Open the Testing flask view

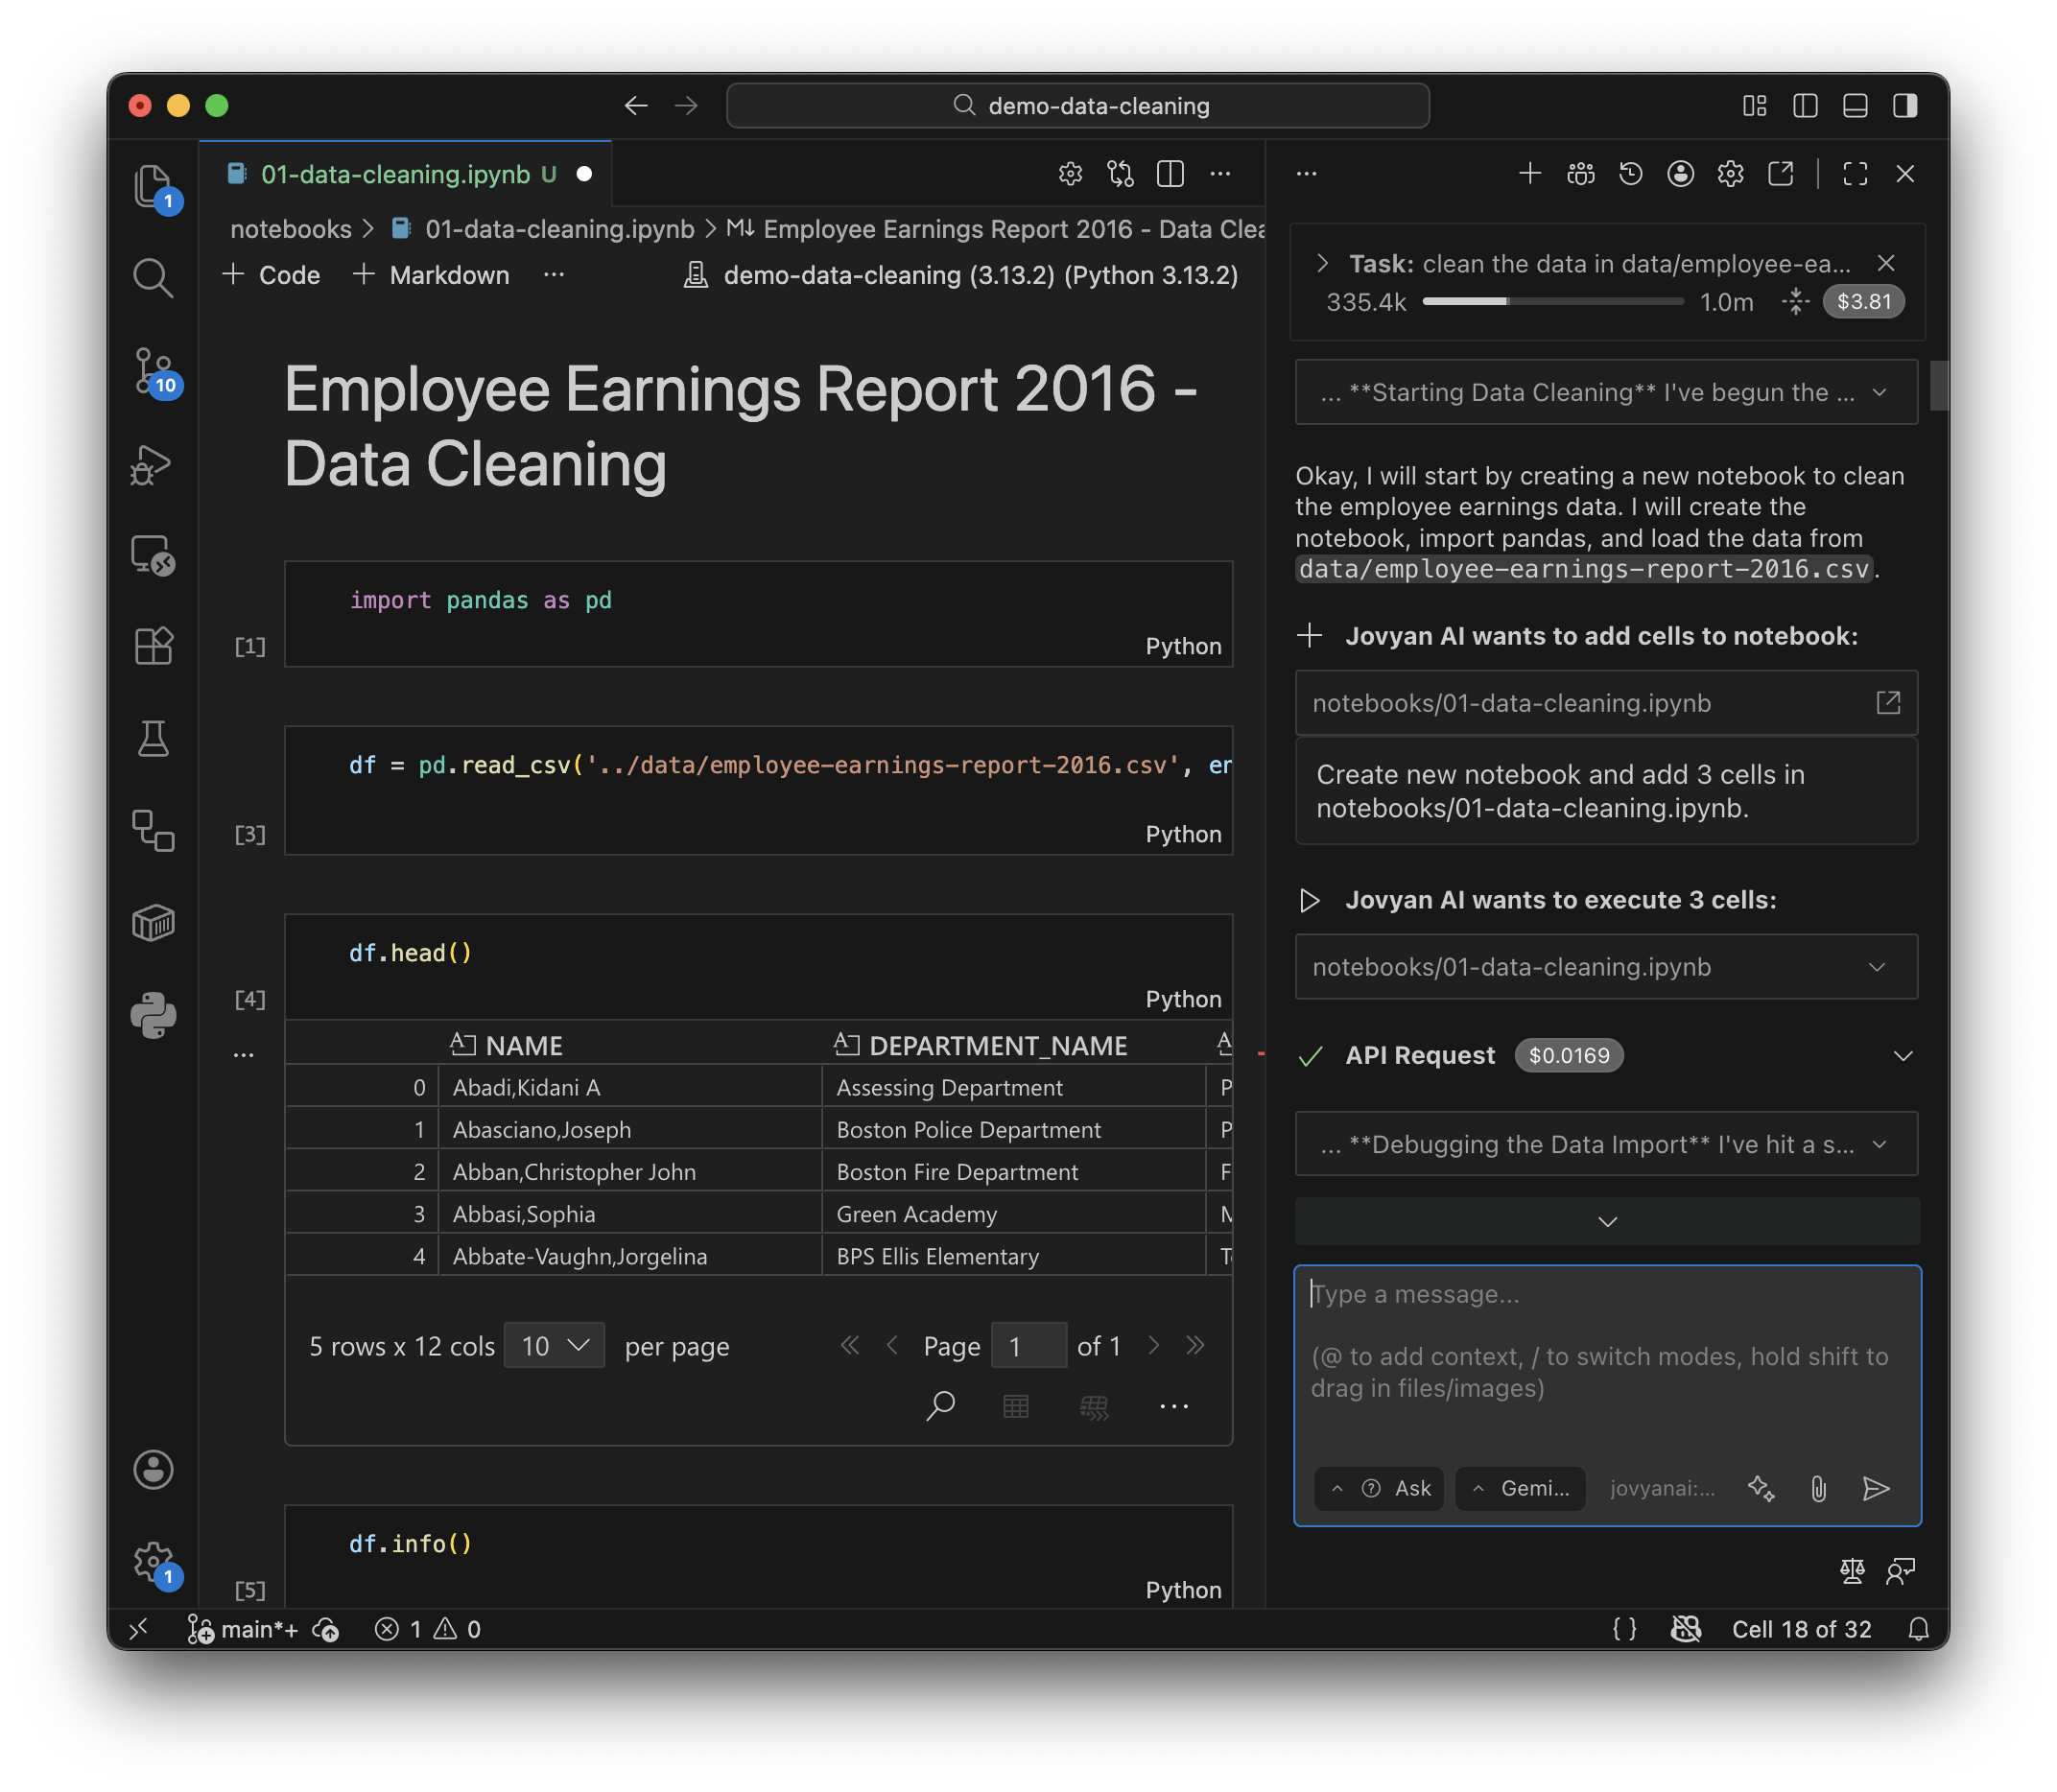click(x=153, y=739)
